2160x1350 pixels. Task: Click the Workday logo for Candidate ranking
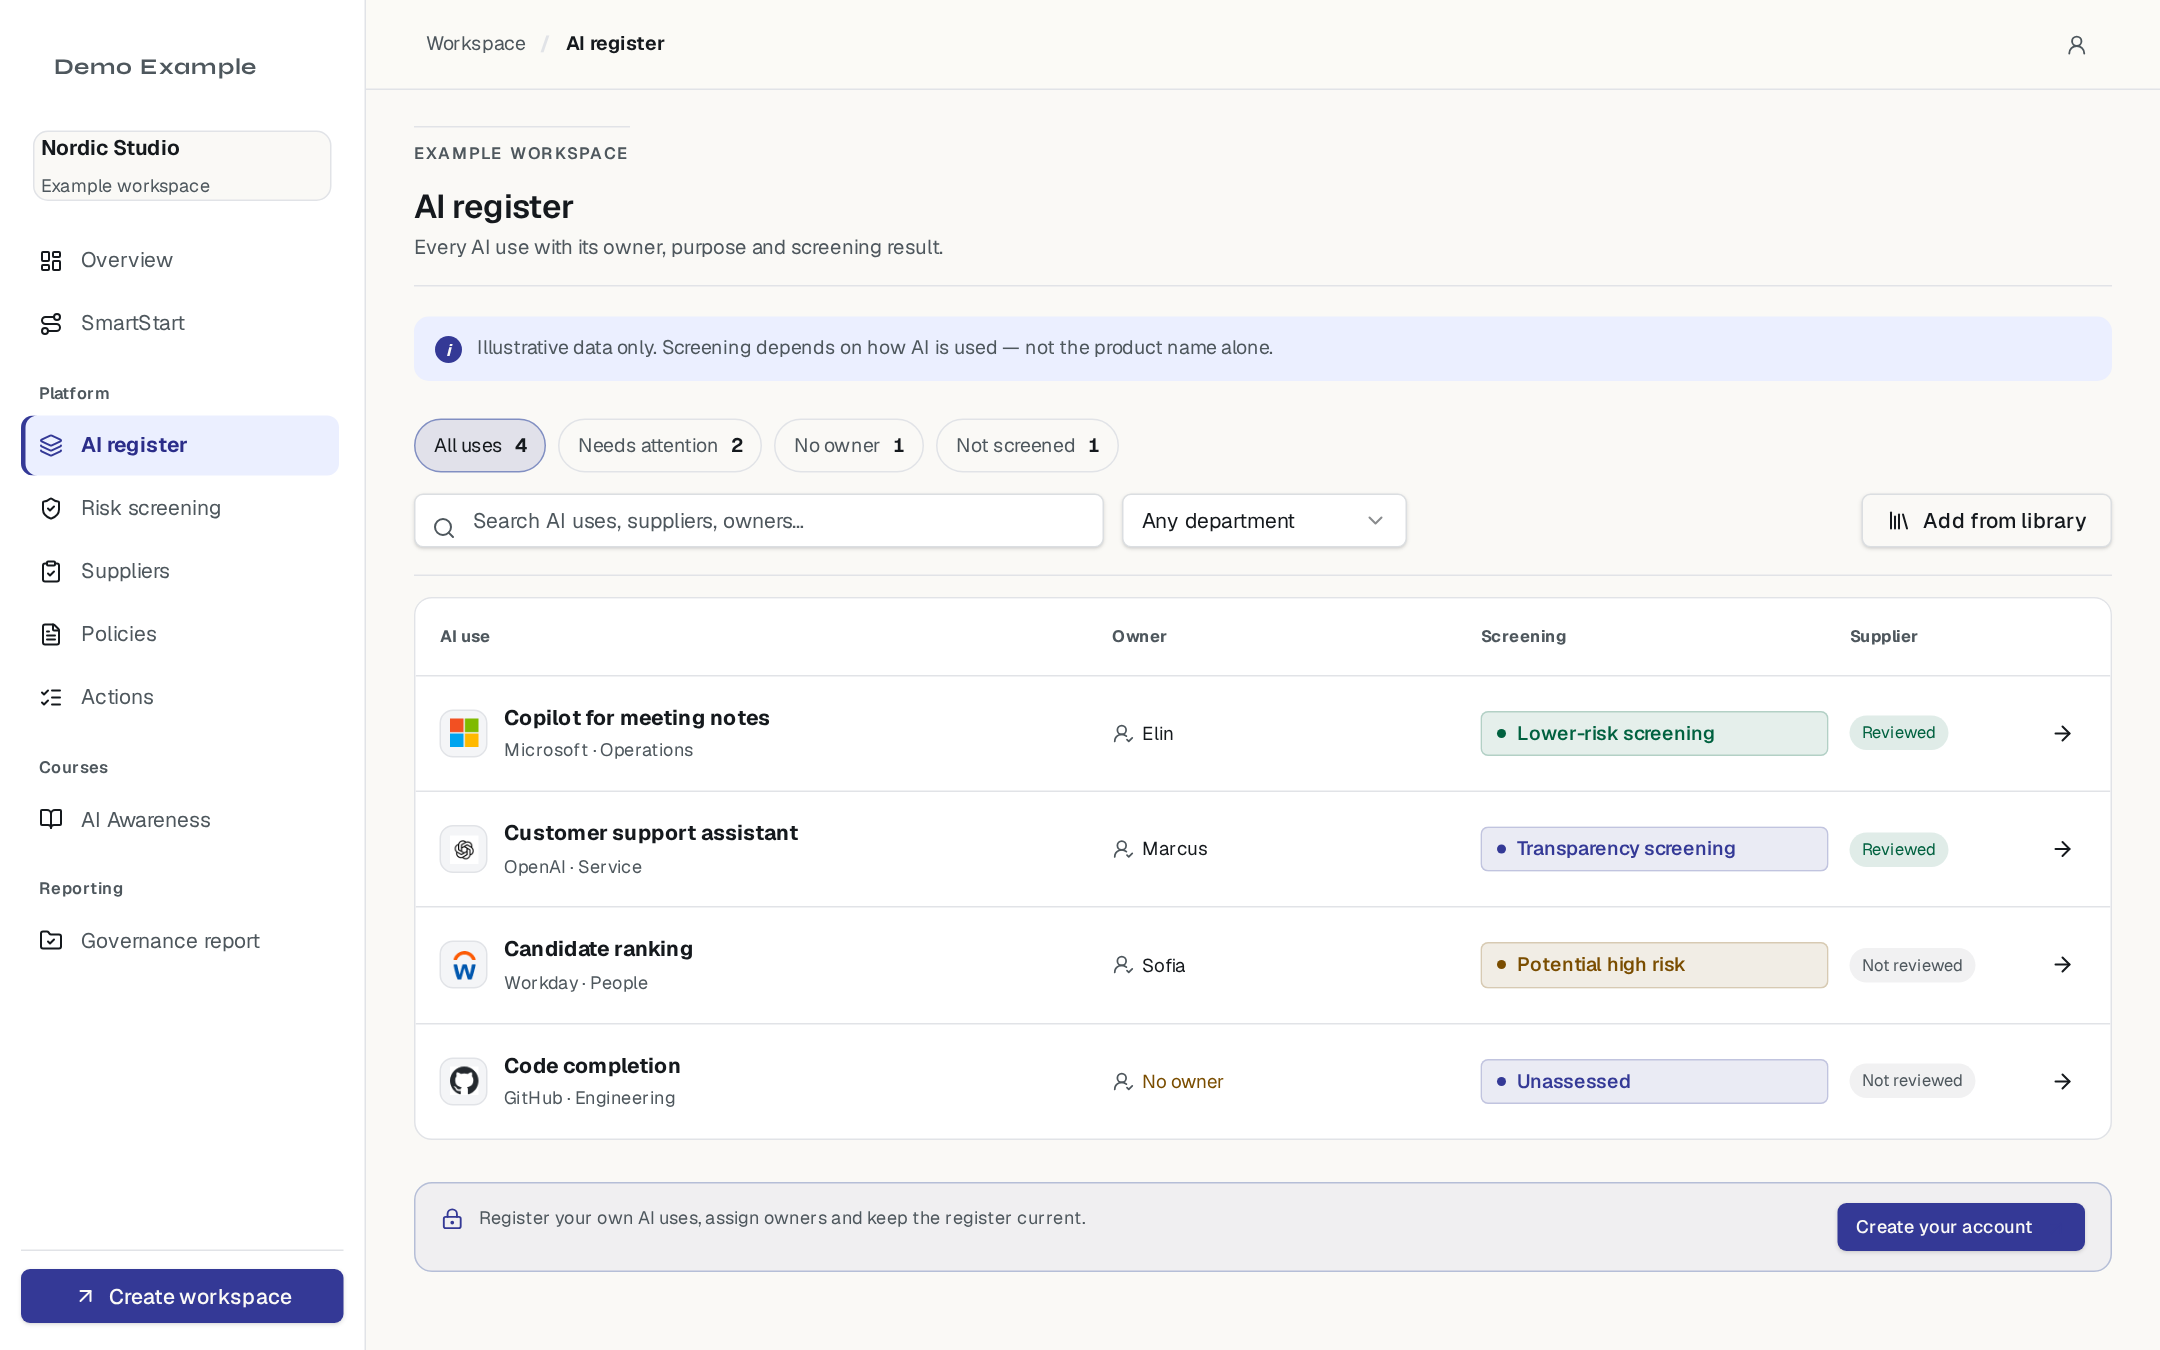tap(464, 965)
